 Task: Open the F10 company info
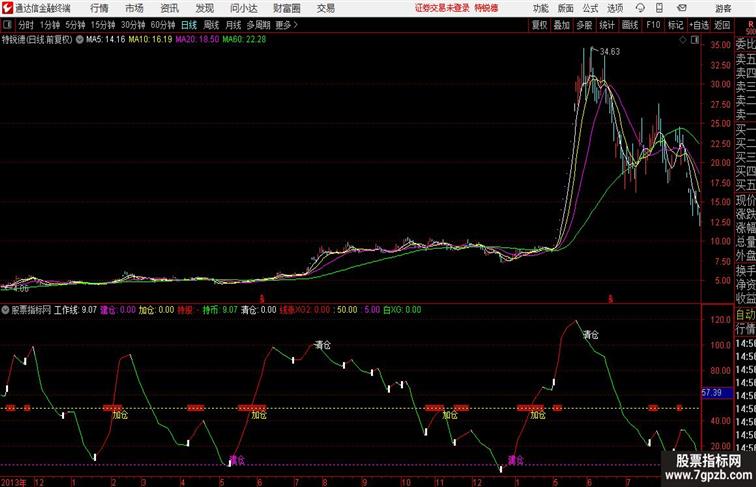point(653,25)
